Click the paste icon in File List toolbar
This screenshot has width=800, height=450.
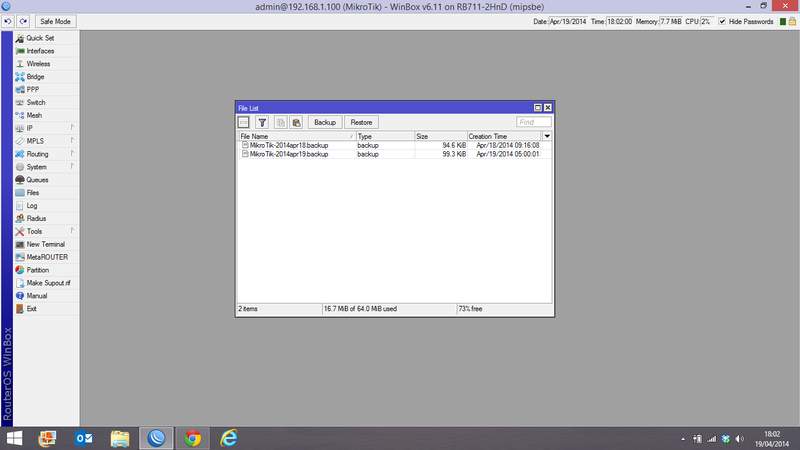tap(296, 122)
